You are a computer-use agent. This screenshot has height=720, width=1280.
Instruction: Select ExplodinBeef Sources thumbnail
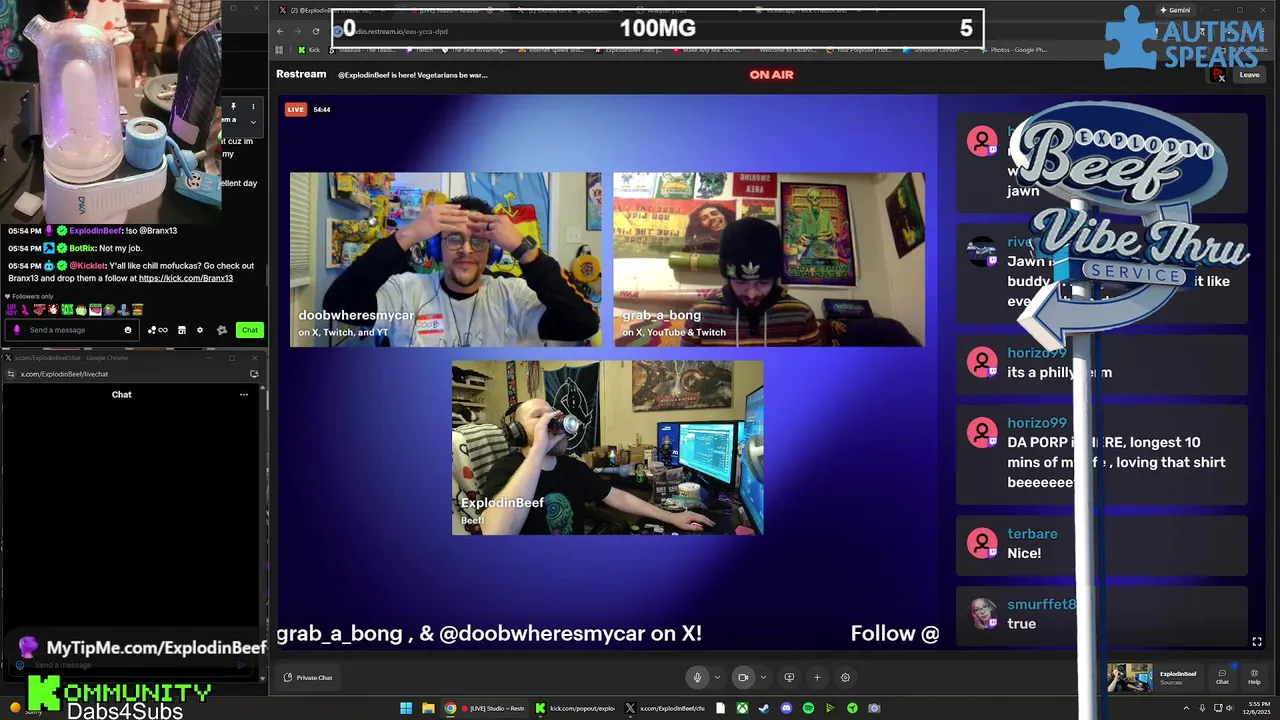[x=1129, y=677]
